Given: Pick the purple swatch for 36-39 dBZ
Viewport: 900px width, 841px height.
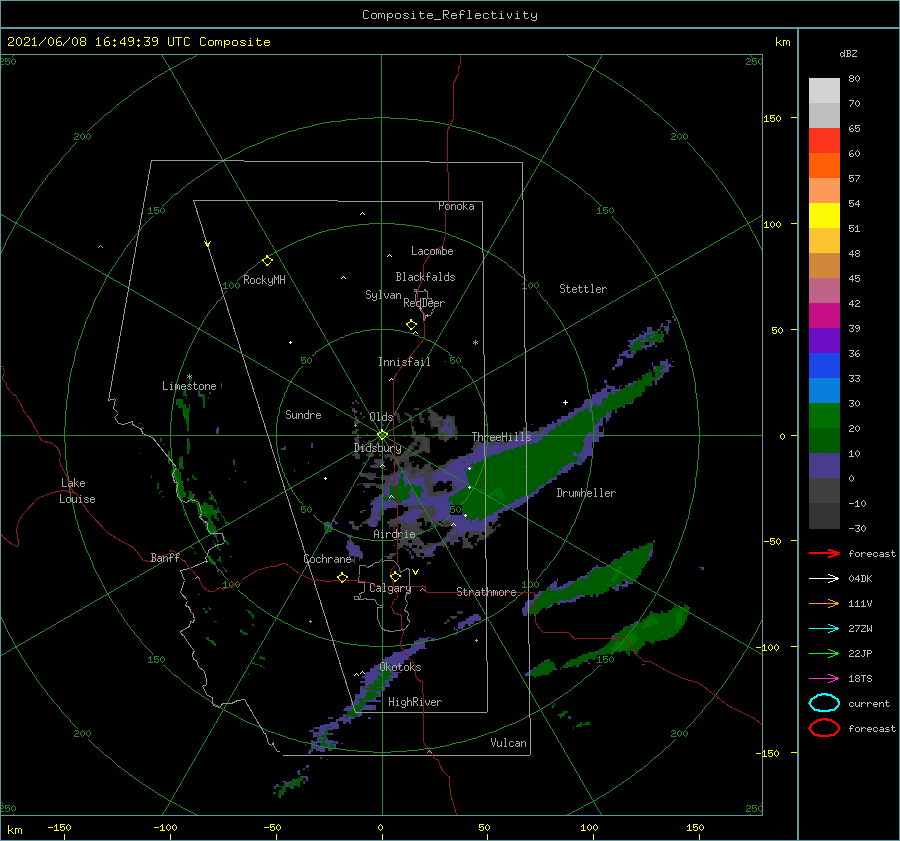Looking at the screenshot, I should pos(824,340).
